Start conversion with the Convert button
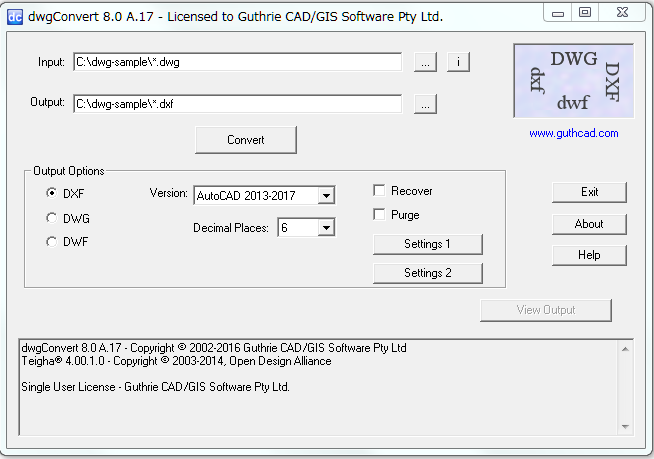654x459 pixels. point(246,140)
